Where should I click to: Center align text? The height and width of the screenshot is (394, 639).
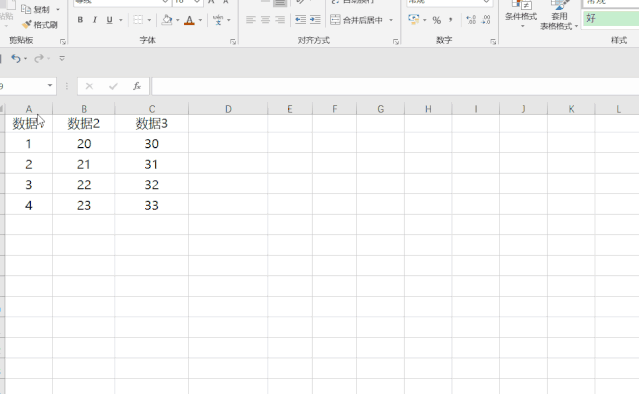point(265,20)
